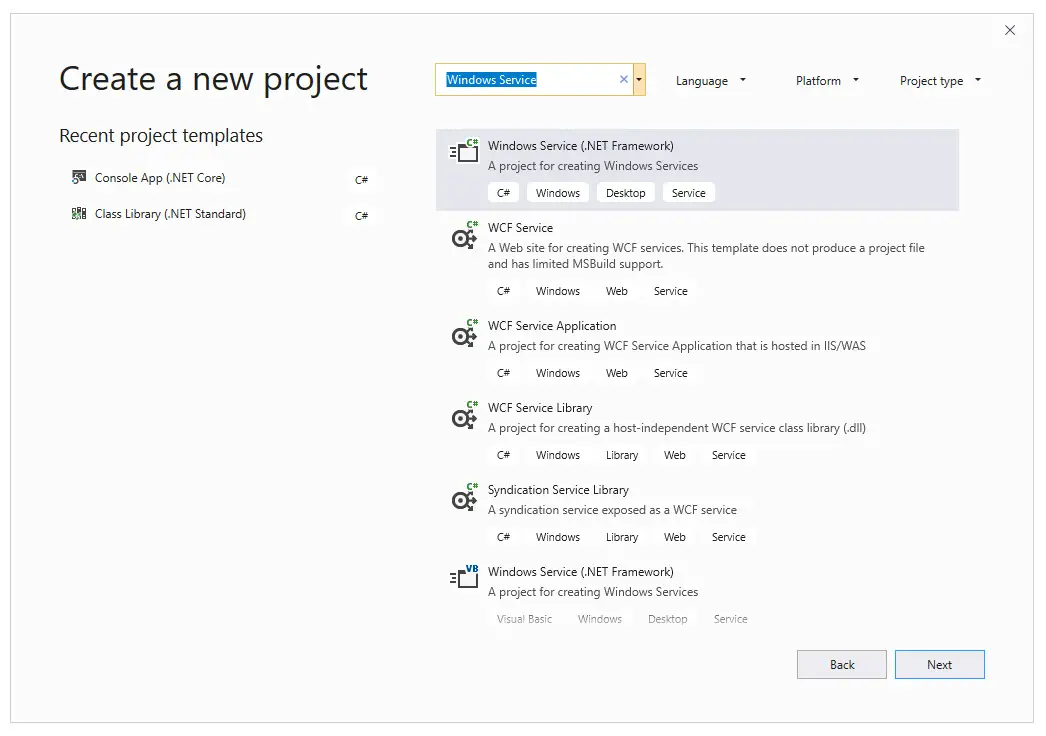Clear the search box with the X
Screen dimensions: 1046x736
coord(624,79)
